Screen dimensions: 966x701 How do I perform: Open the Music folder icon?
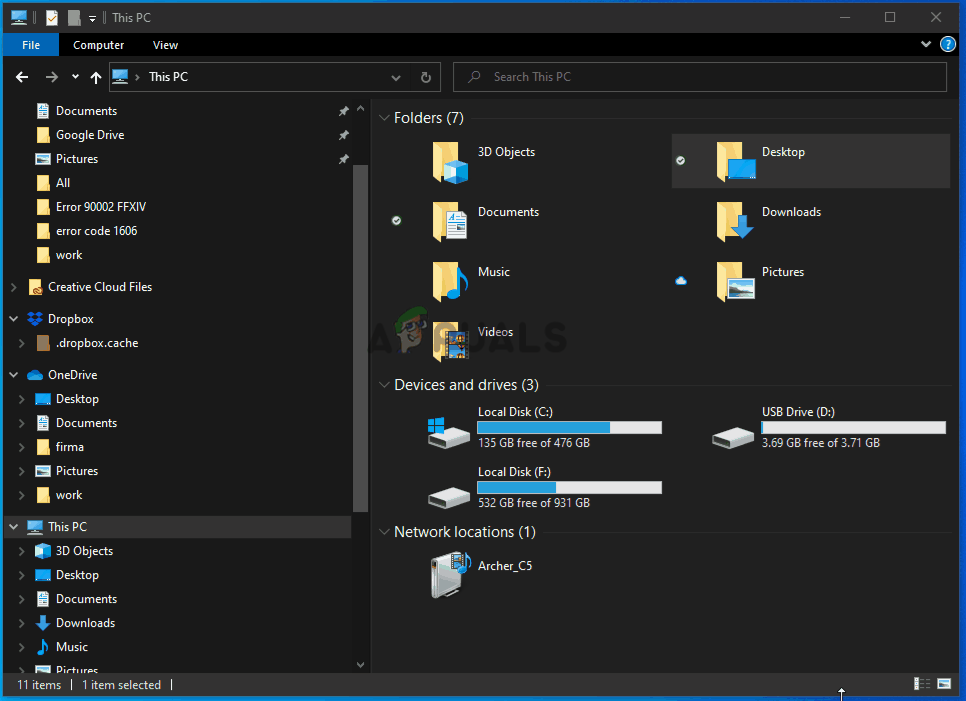[x=450, y=282]
